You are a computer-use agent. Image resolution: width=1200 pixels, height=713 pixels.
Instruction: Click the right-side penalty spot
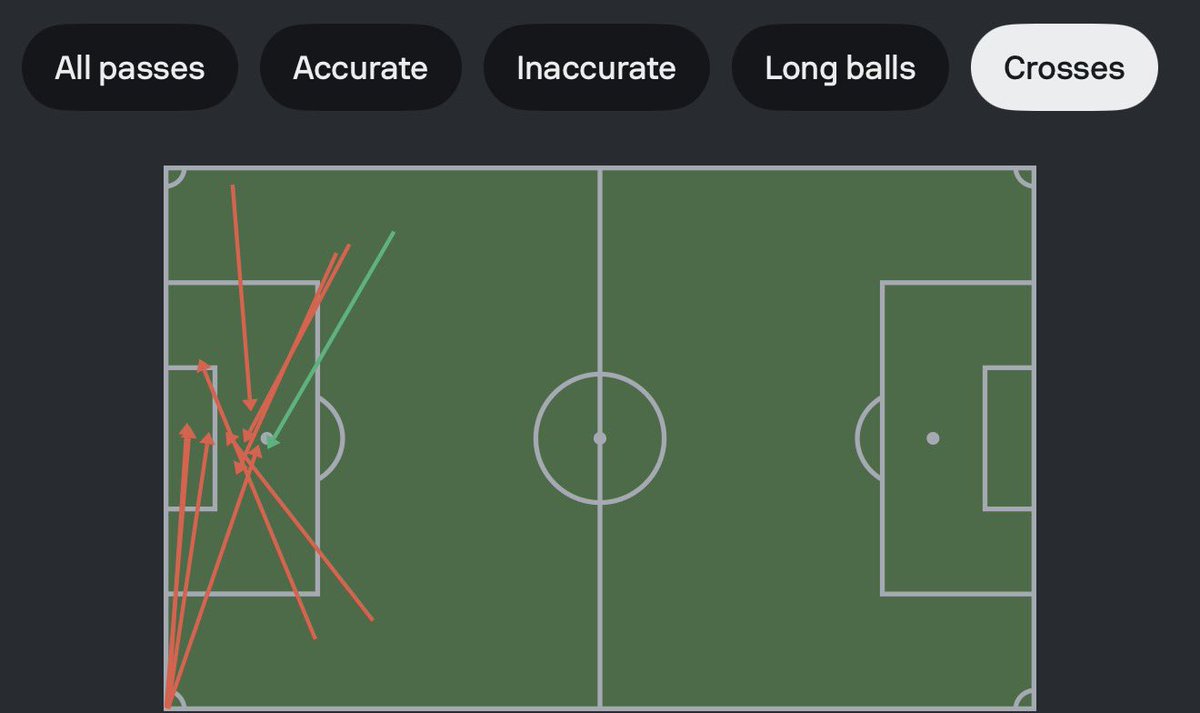point(933,438)
